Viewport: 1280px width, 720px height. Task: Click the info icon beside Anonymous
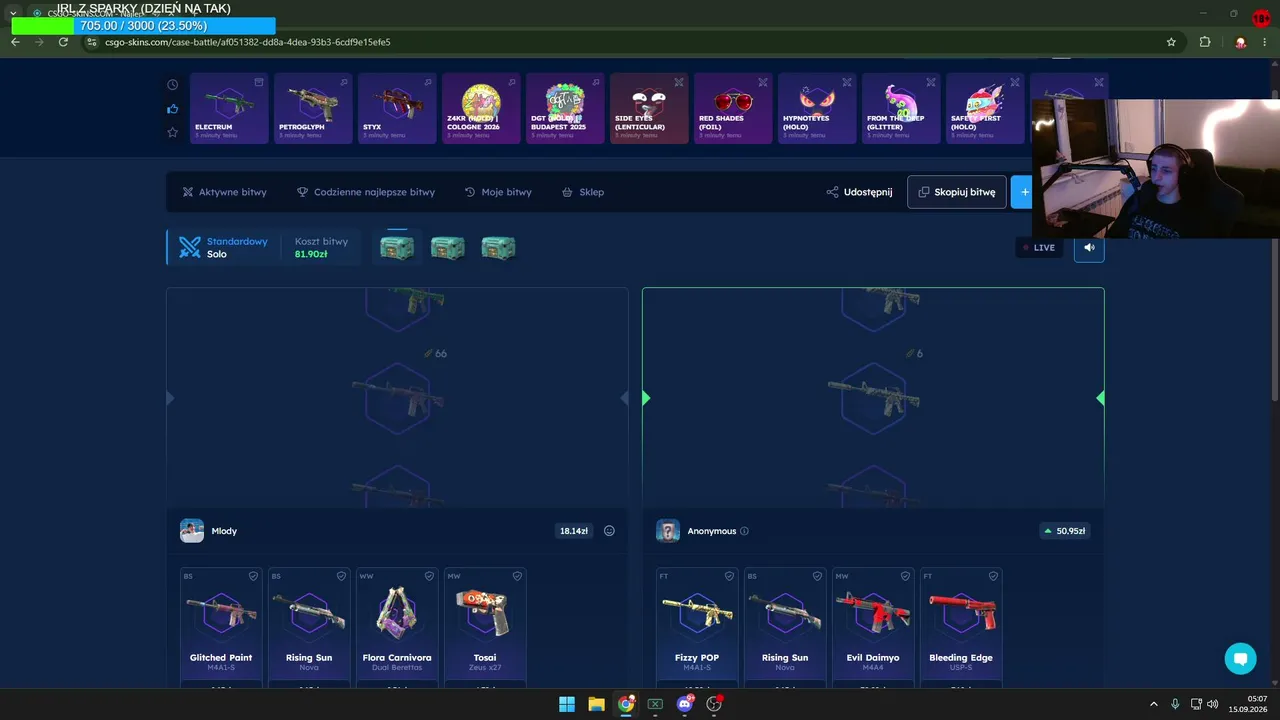pos(744,531)
